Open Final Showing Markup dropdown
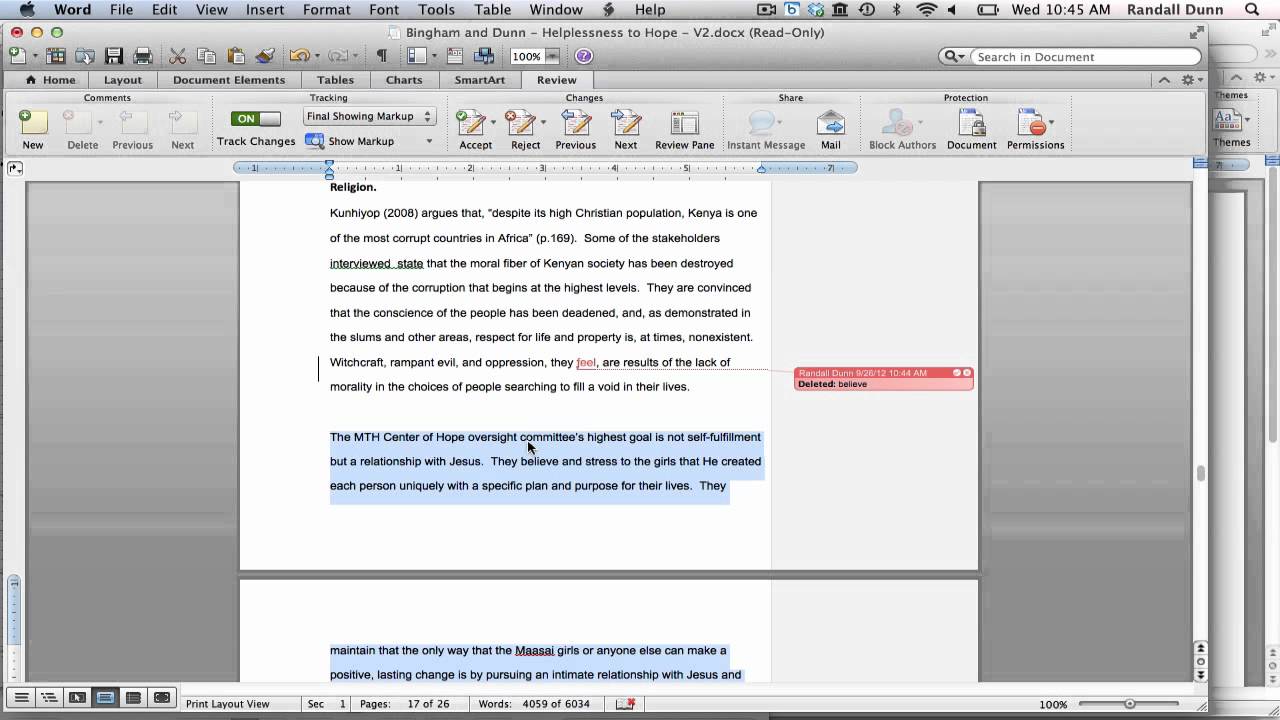This screenshot has width=1280, height=720. tap(369, 116)
